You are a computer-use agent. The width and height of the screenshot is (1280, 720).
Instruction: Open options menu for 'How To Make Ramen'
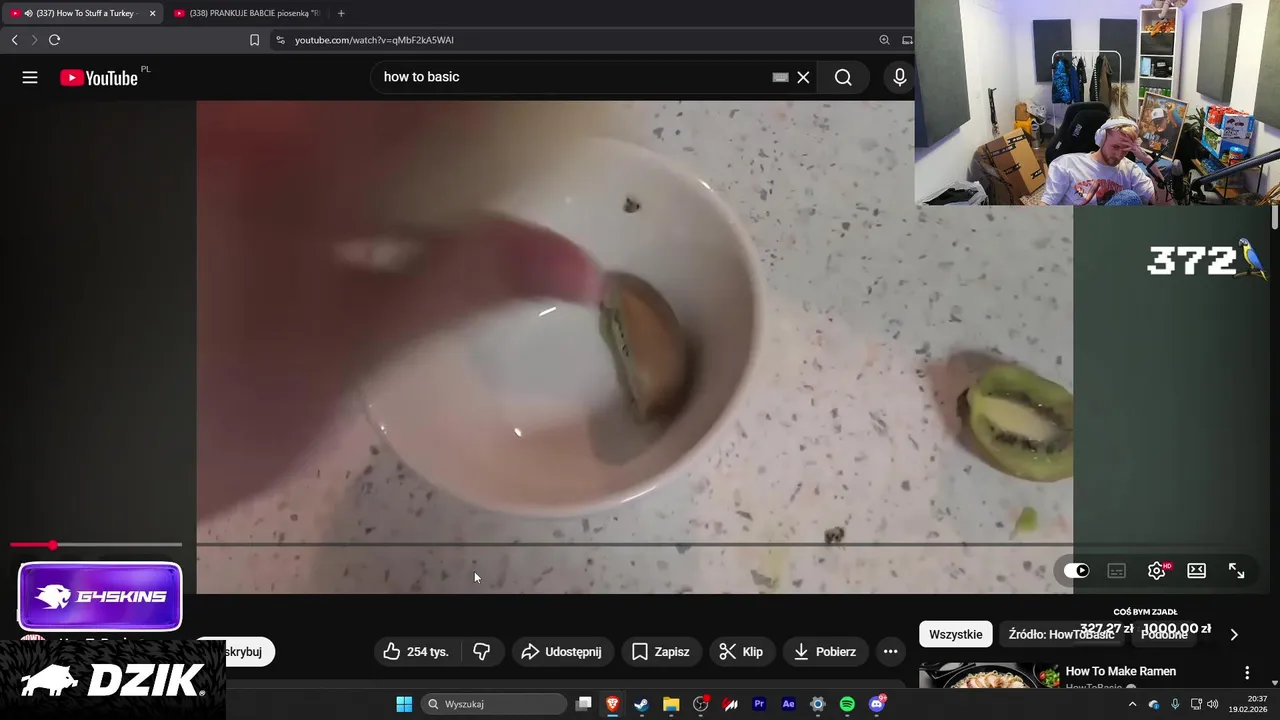1247,673
